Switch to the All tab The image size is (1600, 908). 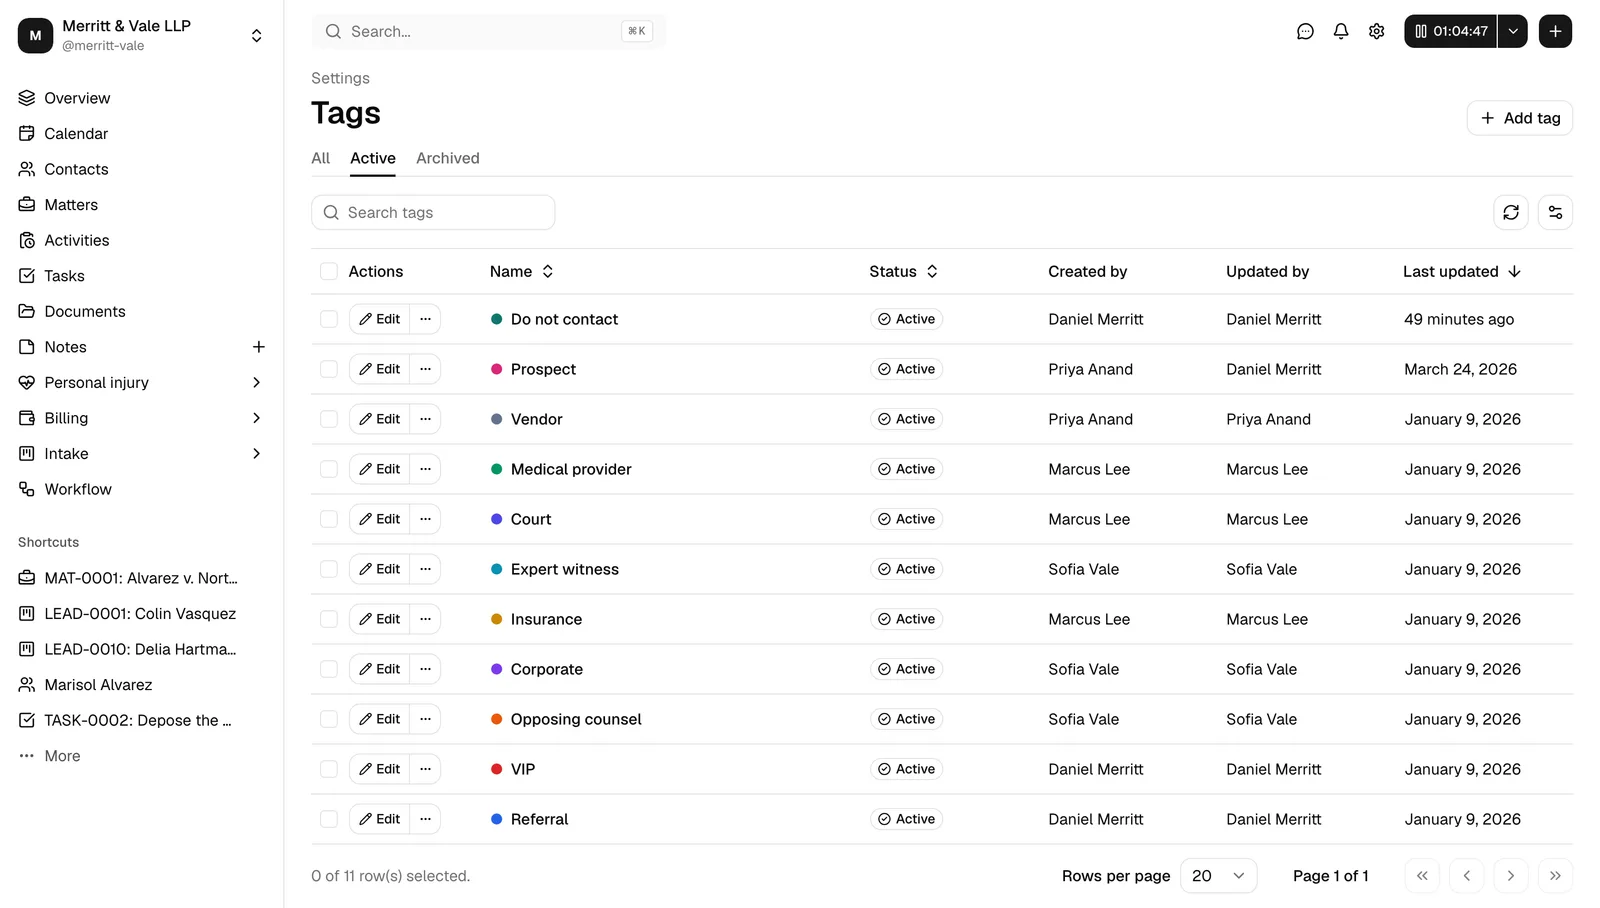pyautogui.click(x=320, y=158)
